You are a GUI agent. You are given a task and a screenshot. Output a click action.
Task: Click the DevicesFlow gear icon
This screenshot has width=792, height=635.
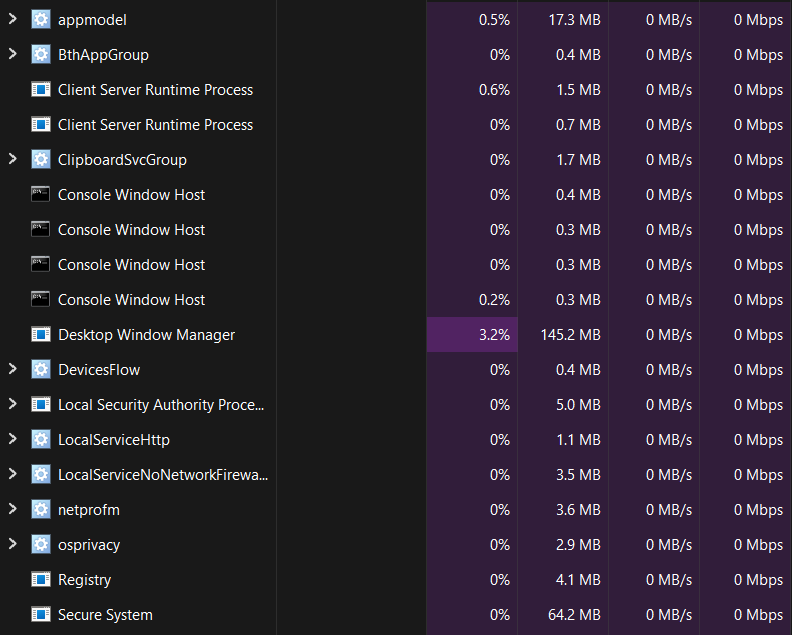pyautogui.click(x=41, y=370)
